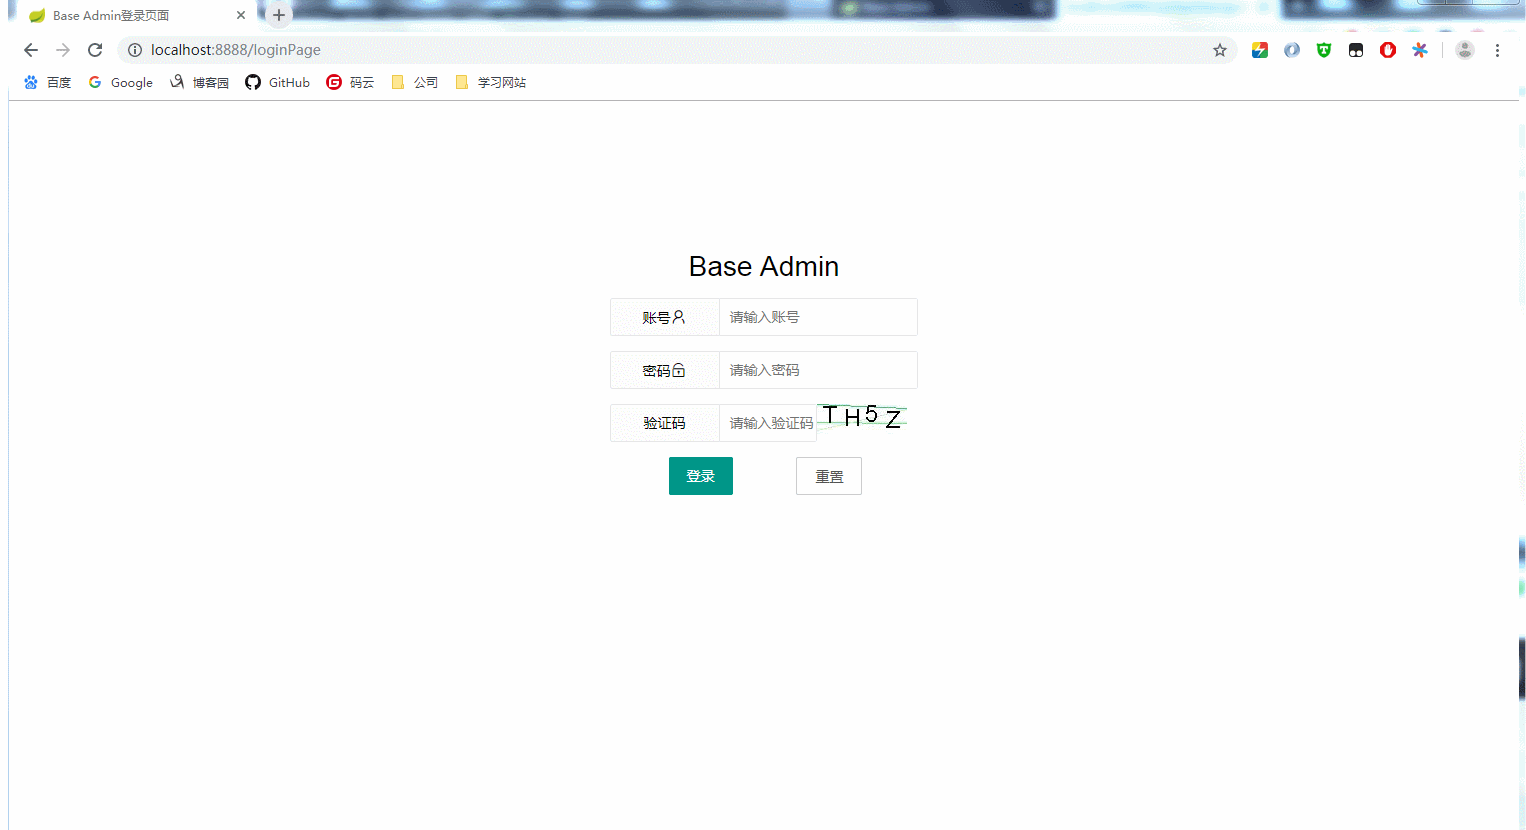Focus the address bar URL
Image resolution: width=1526 pixels, height=830 pixels.
click(236, 50)
